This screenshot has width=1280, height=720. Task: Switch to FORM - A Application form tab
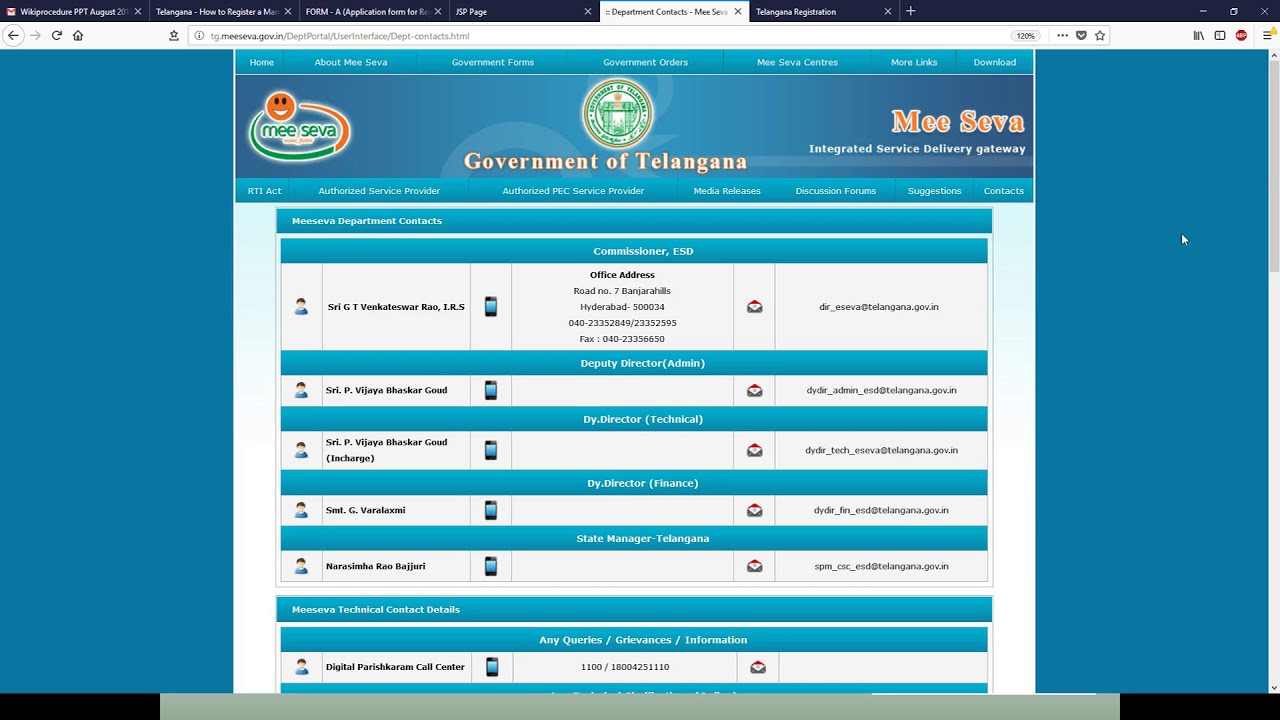pos(372,12)
